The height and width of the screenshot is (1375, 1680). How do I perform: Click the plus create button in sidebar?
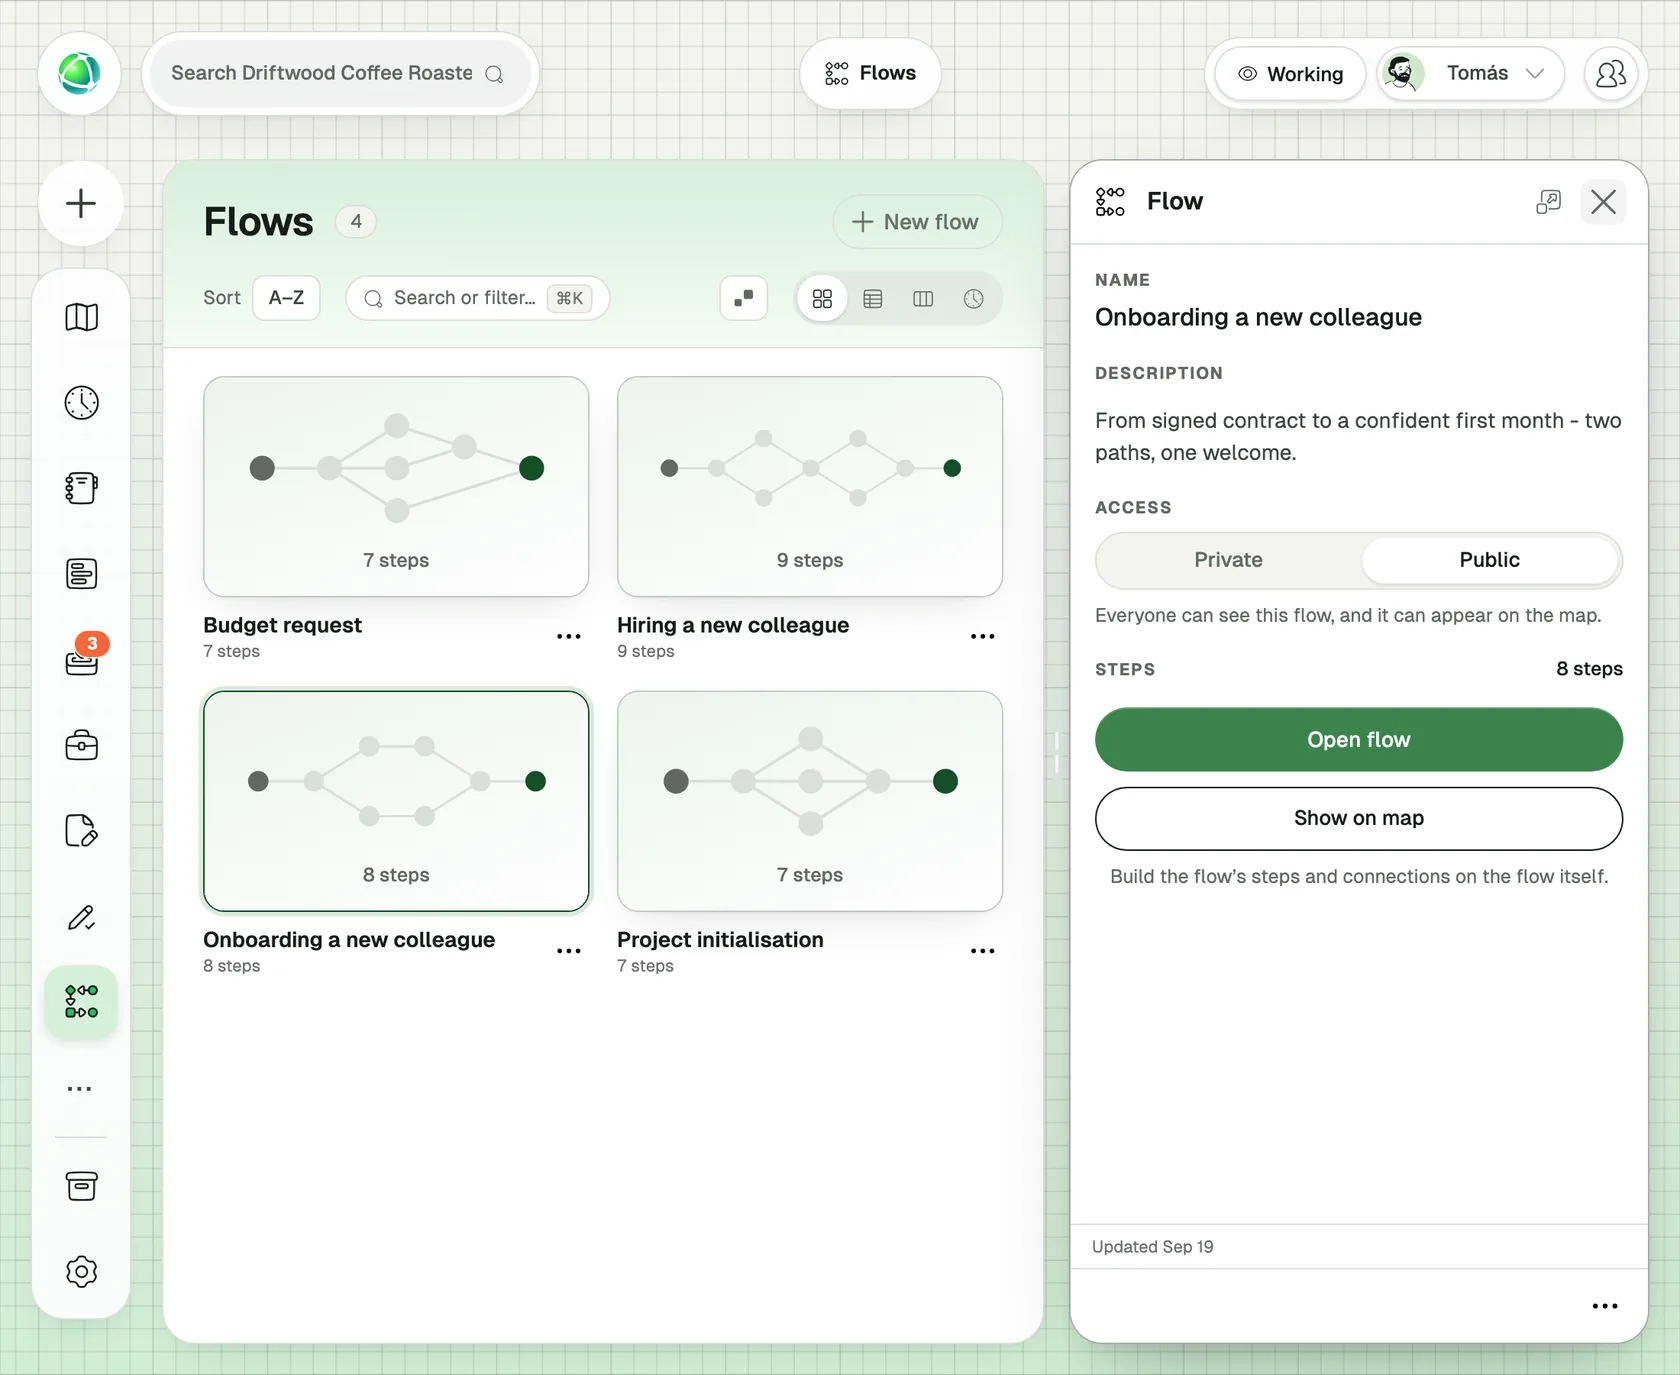(81, 203)
